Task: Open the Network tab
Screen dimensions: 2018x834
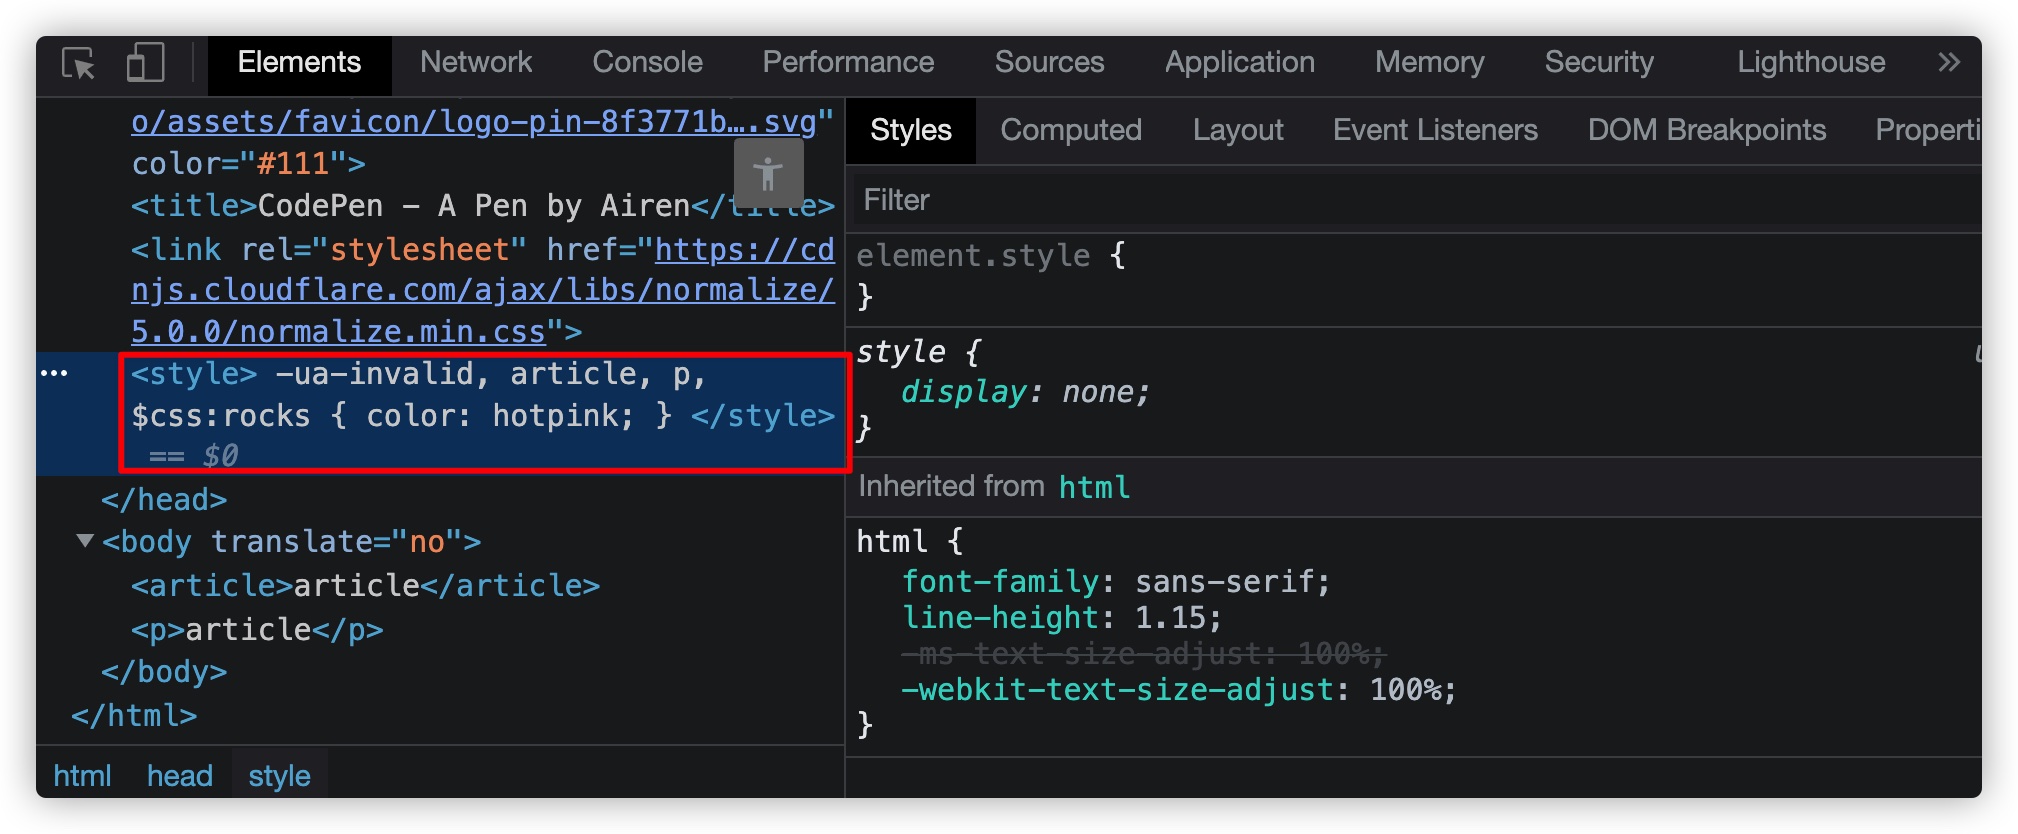Action: pyautogui.click(x=476, y=63)
